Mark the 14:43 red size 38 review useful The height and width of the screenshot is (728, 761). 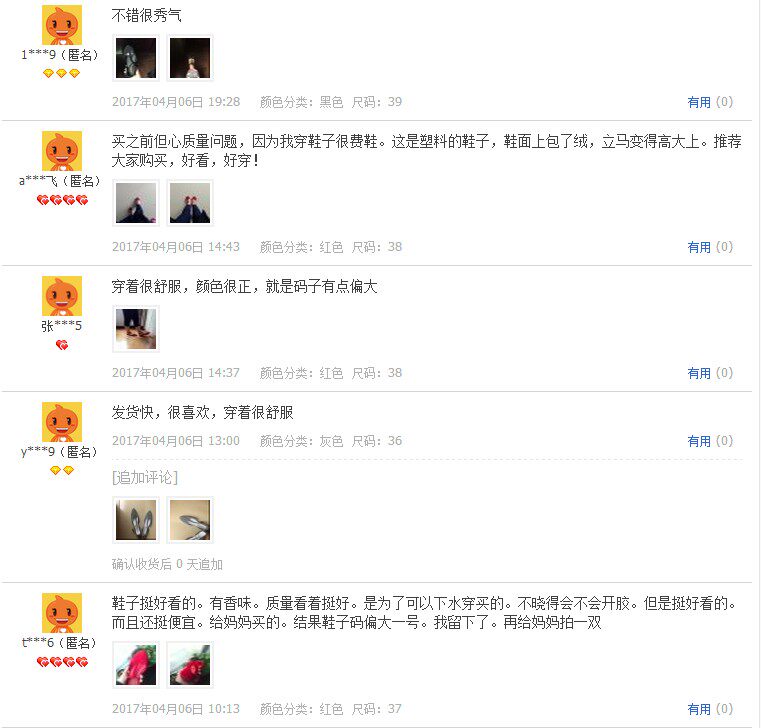pos(699,247)
